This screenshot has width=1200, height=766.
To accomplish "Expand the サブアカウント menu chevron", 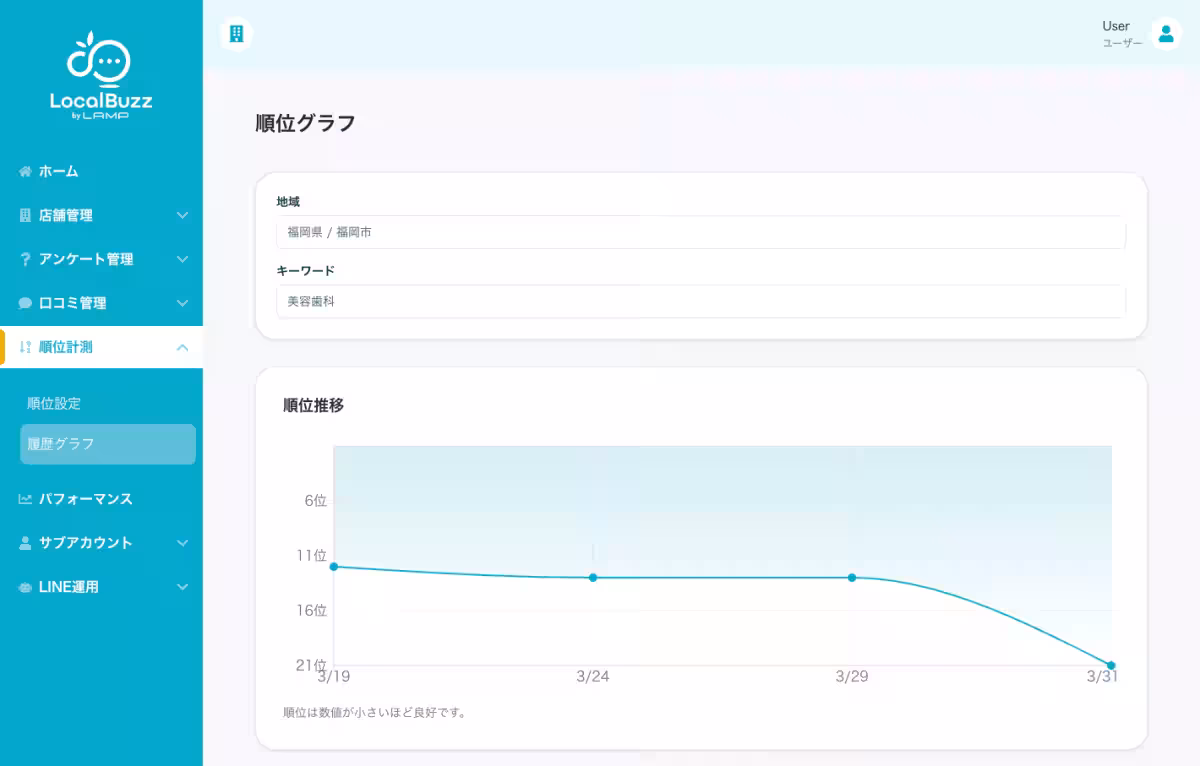I will 183,543.
